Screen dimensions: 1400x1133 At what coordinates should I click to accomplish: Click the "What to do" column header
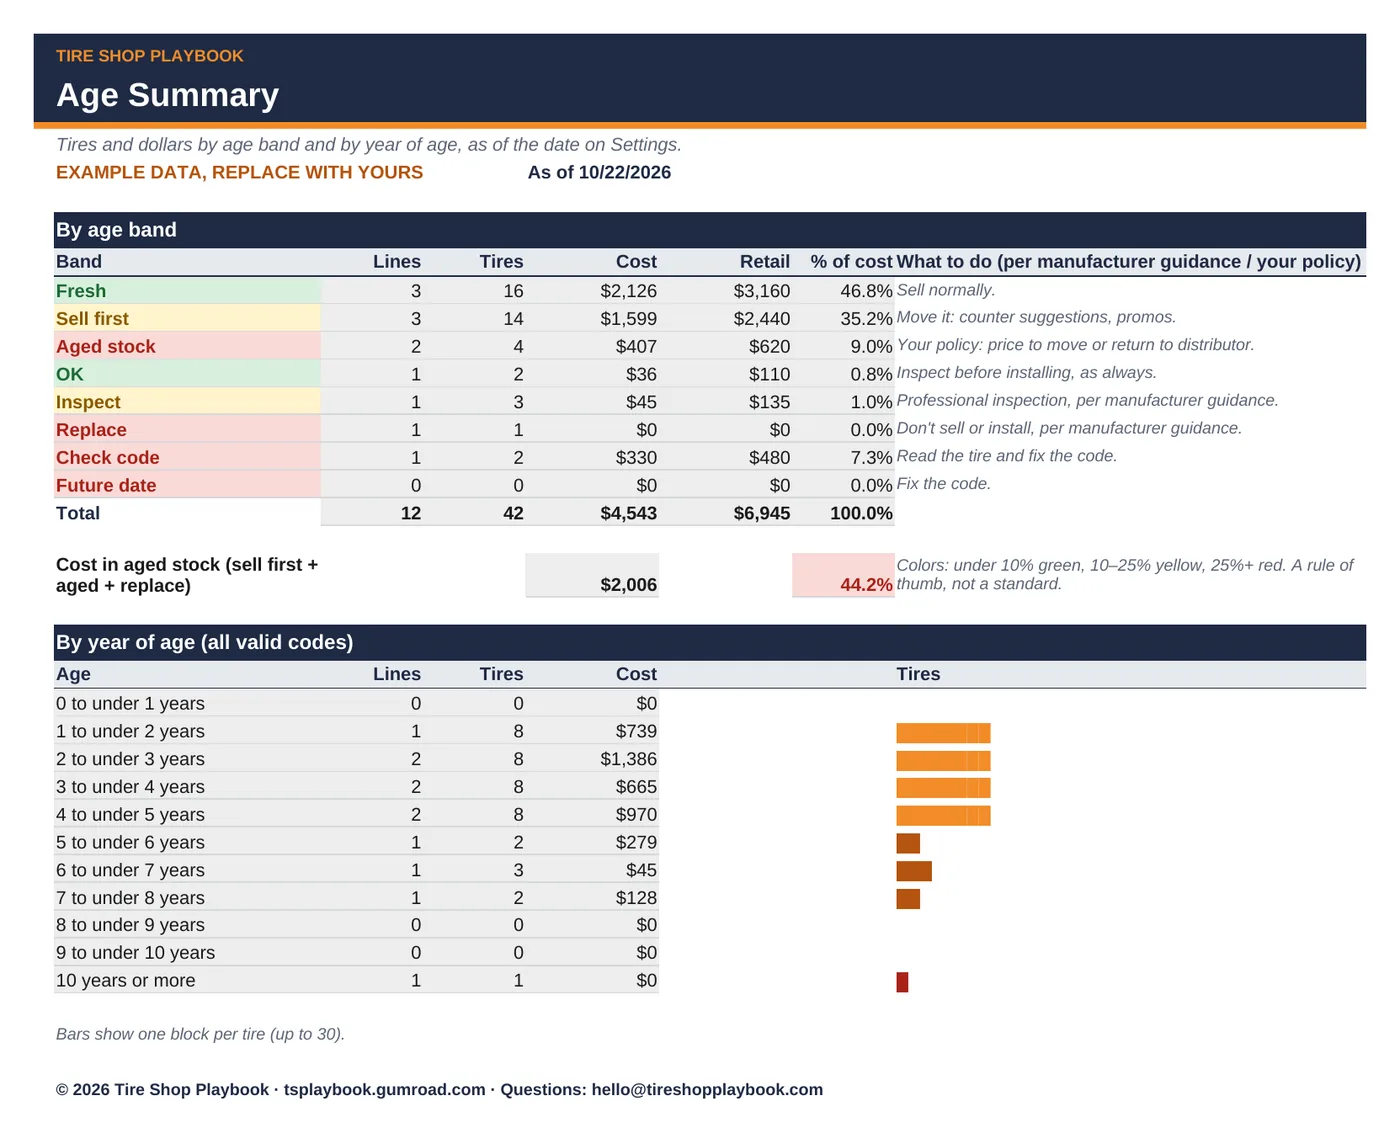[x=1129, y=262]
